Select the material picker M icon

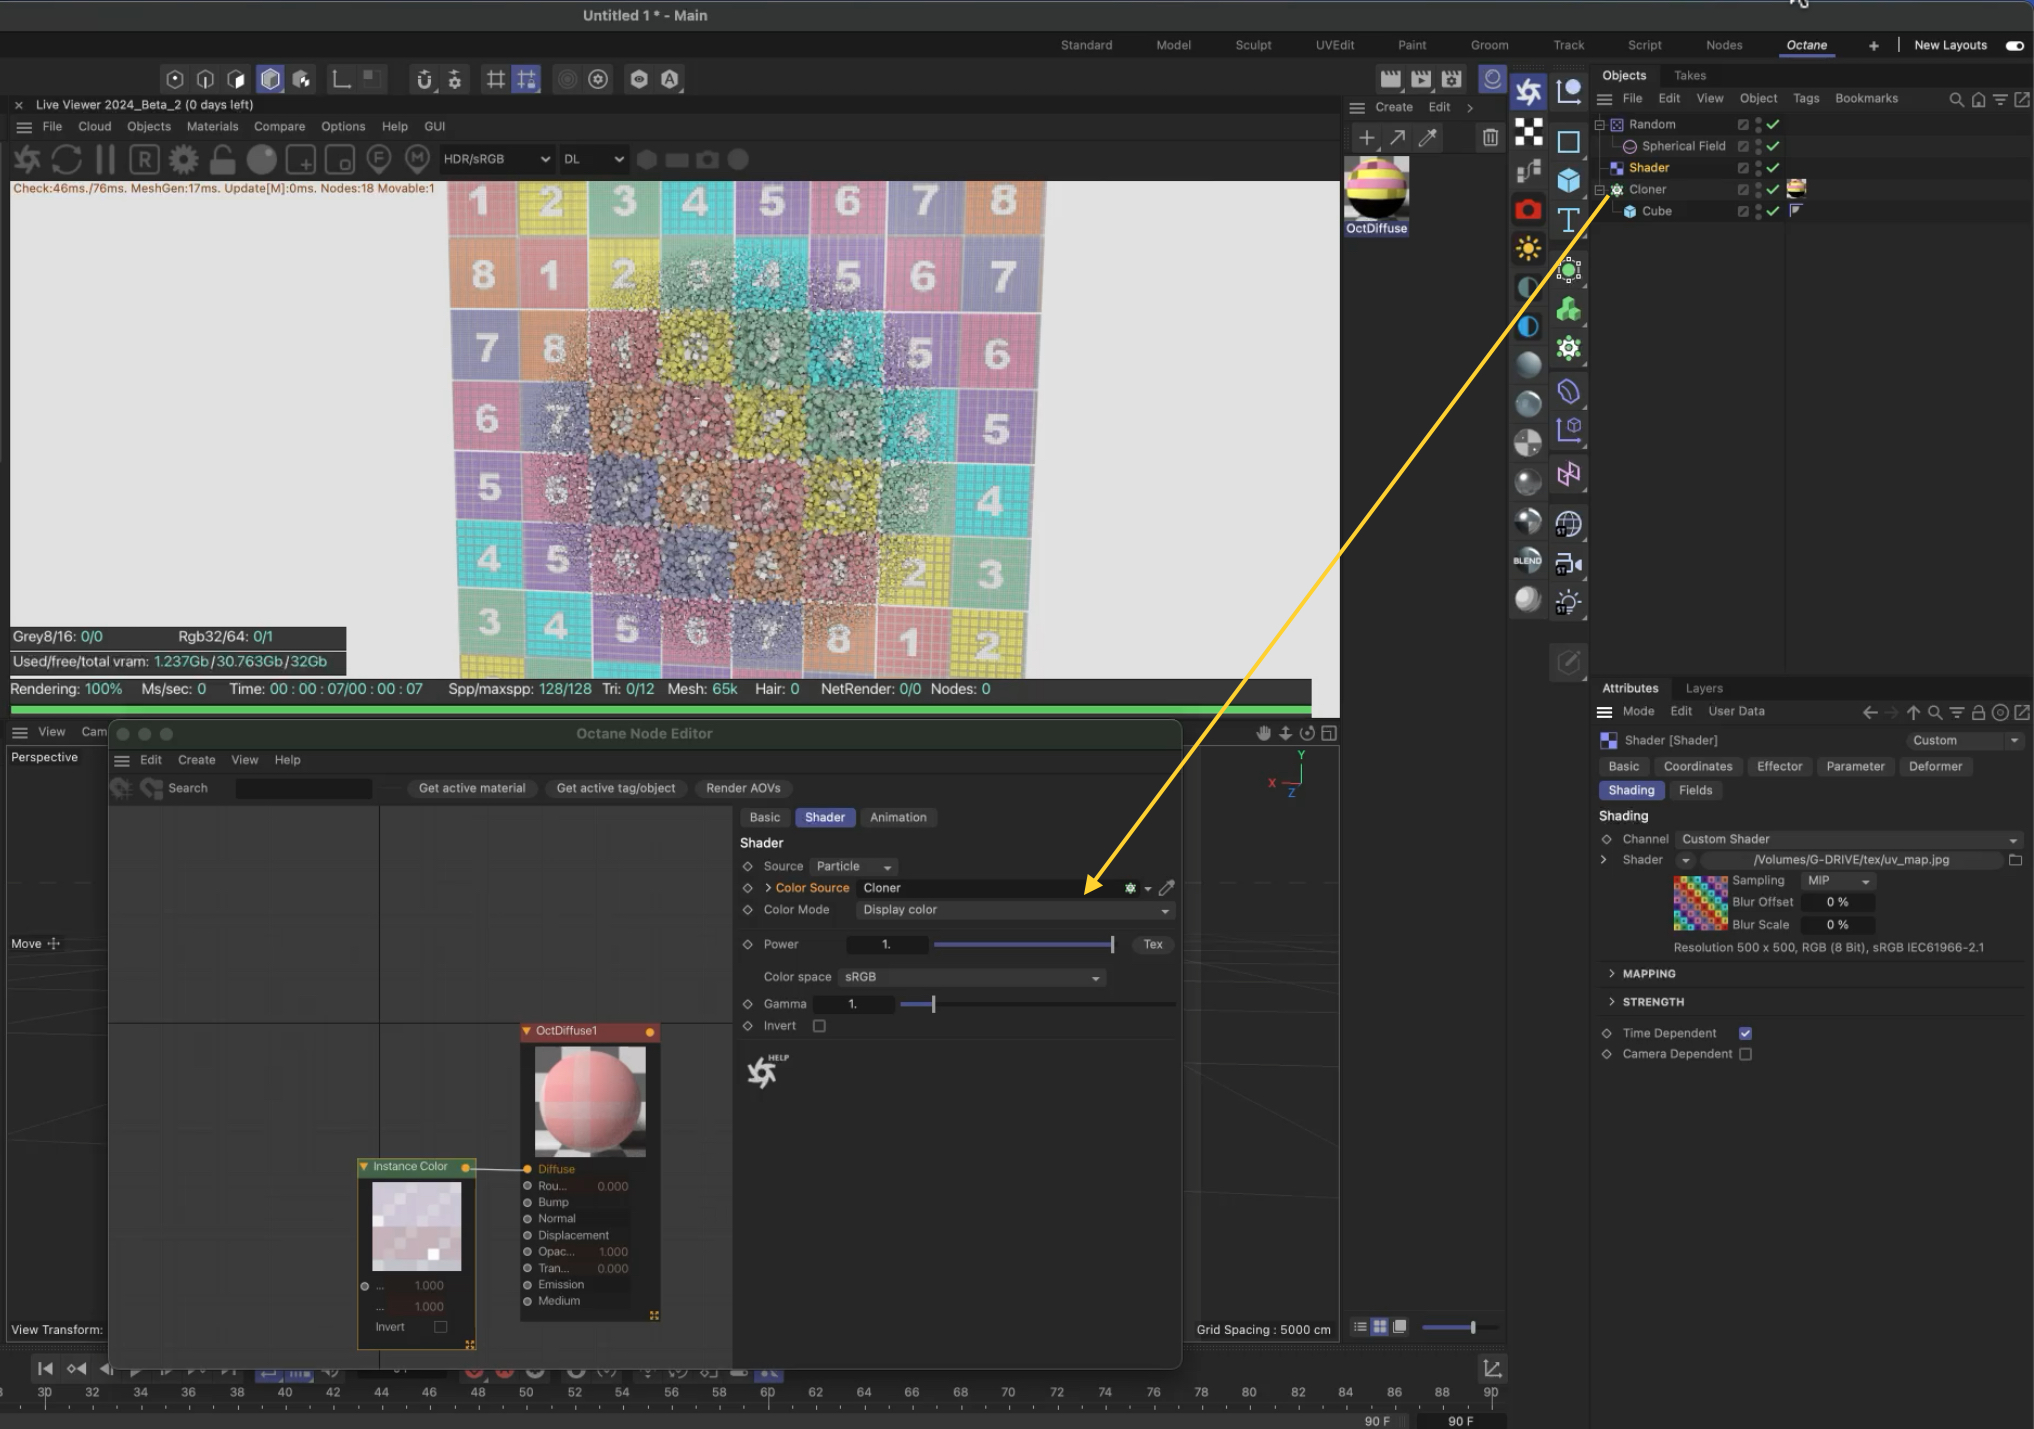(417, 159)
